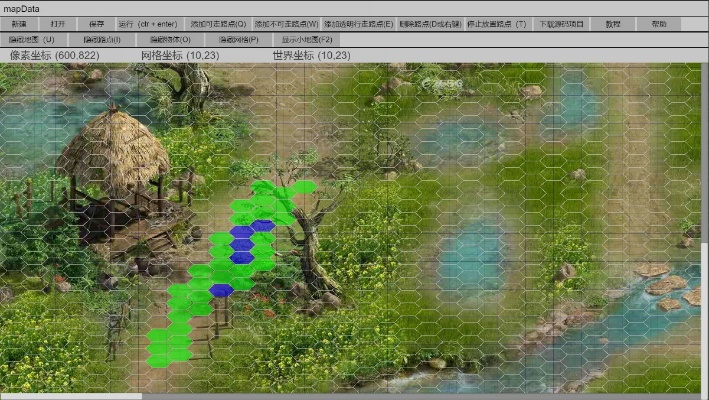Click the 新建 (New) button
Viewport: 709px width, 400px height.
point(19,23)
